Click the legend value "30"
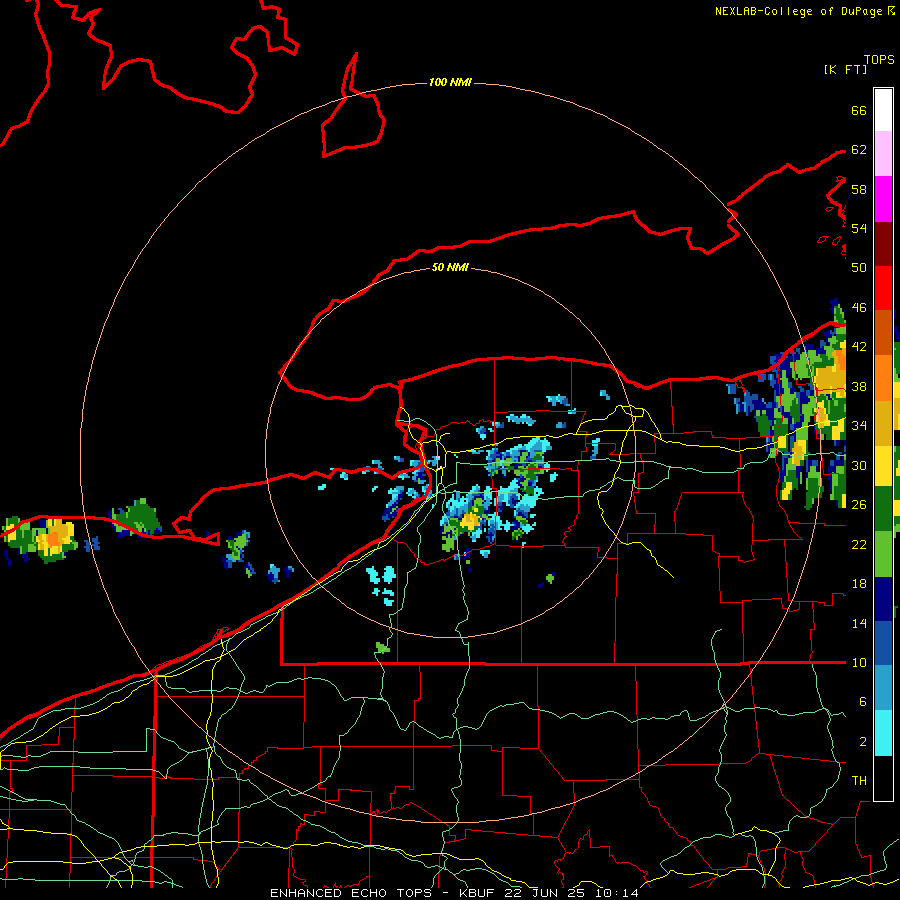This screenshot has height=900, width=900. (859, 465)
